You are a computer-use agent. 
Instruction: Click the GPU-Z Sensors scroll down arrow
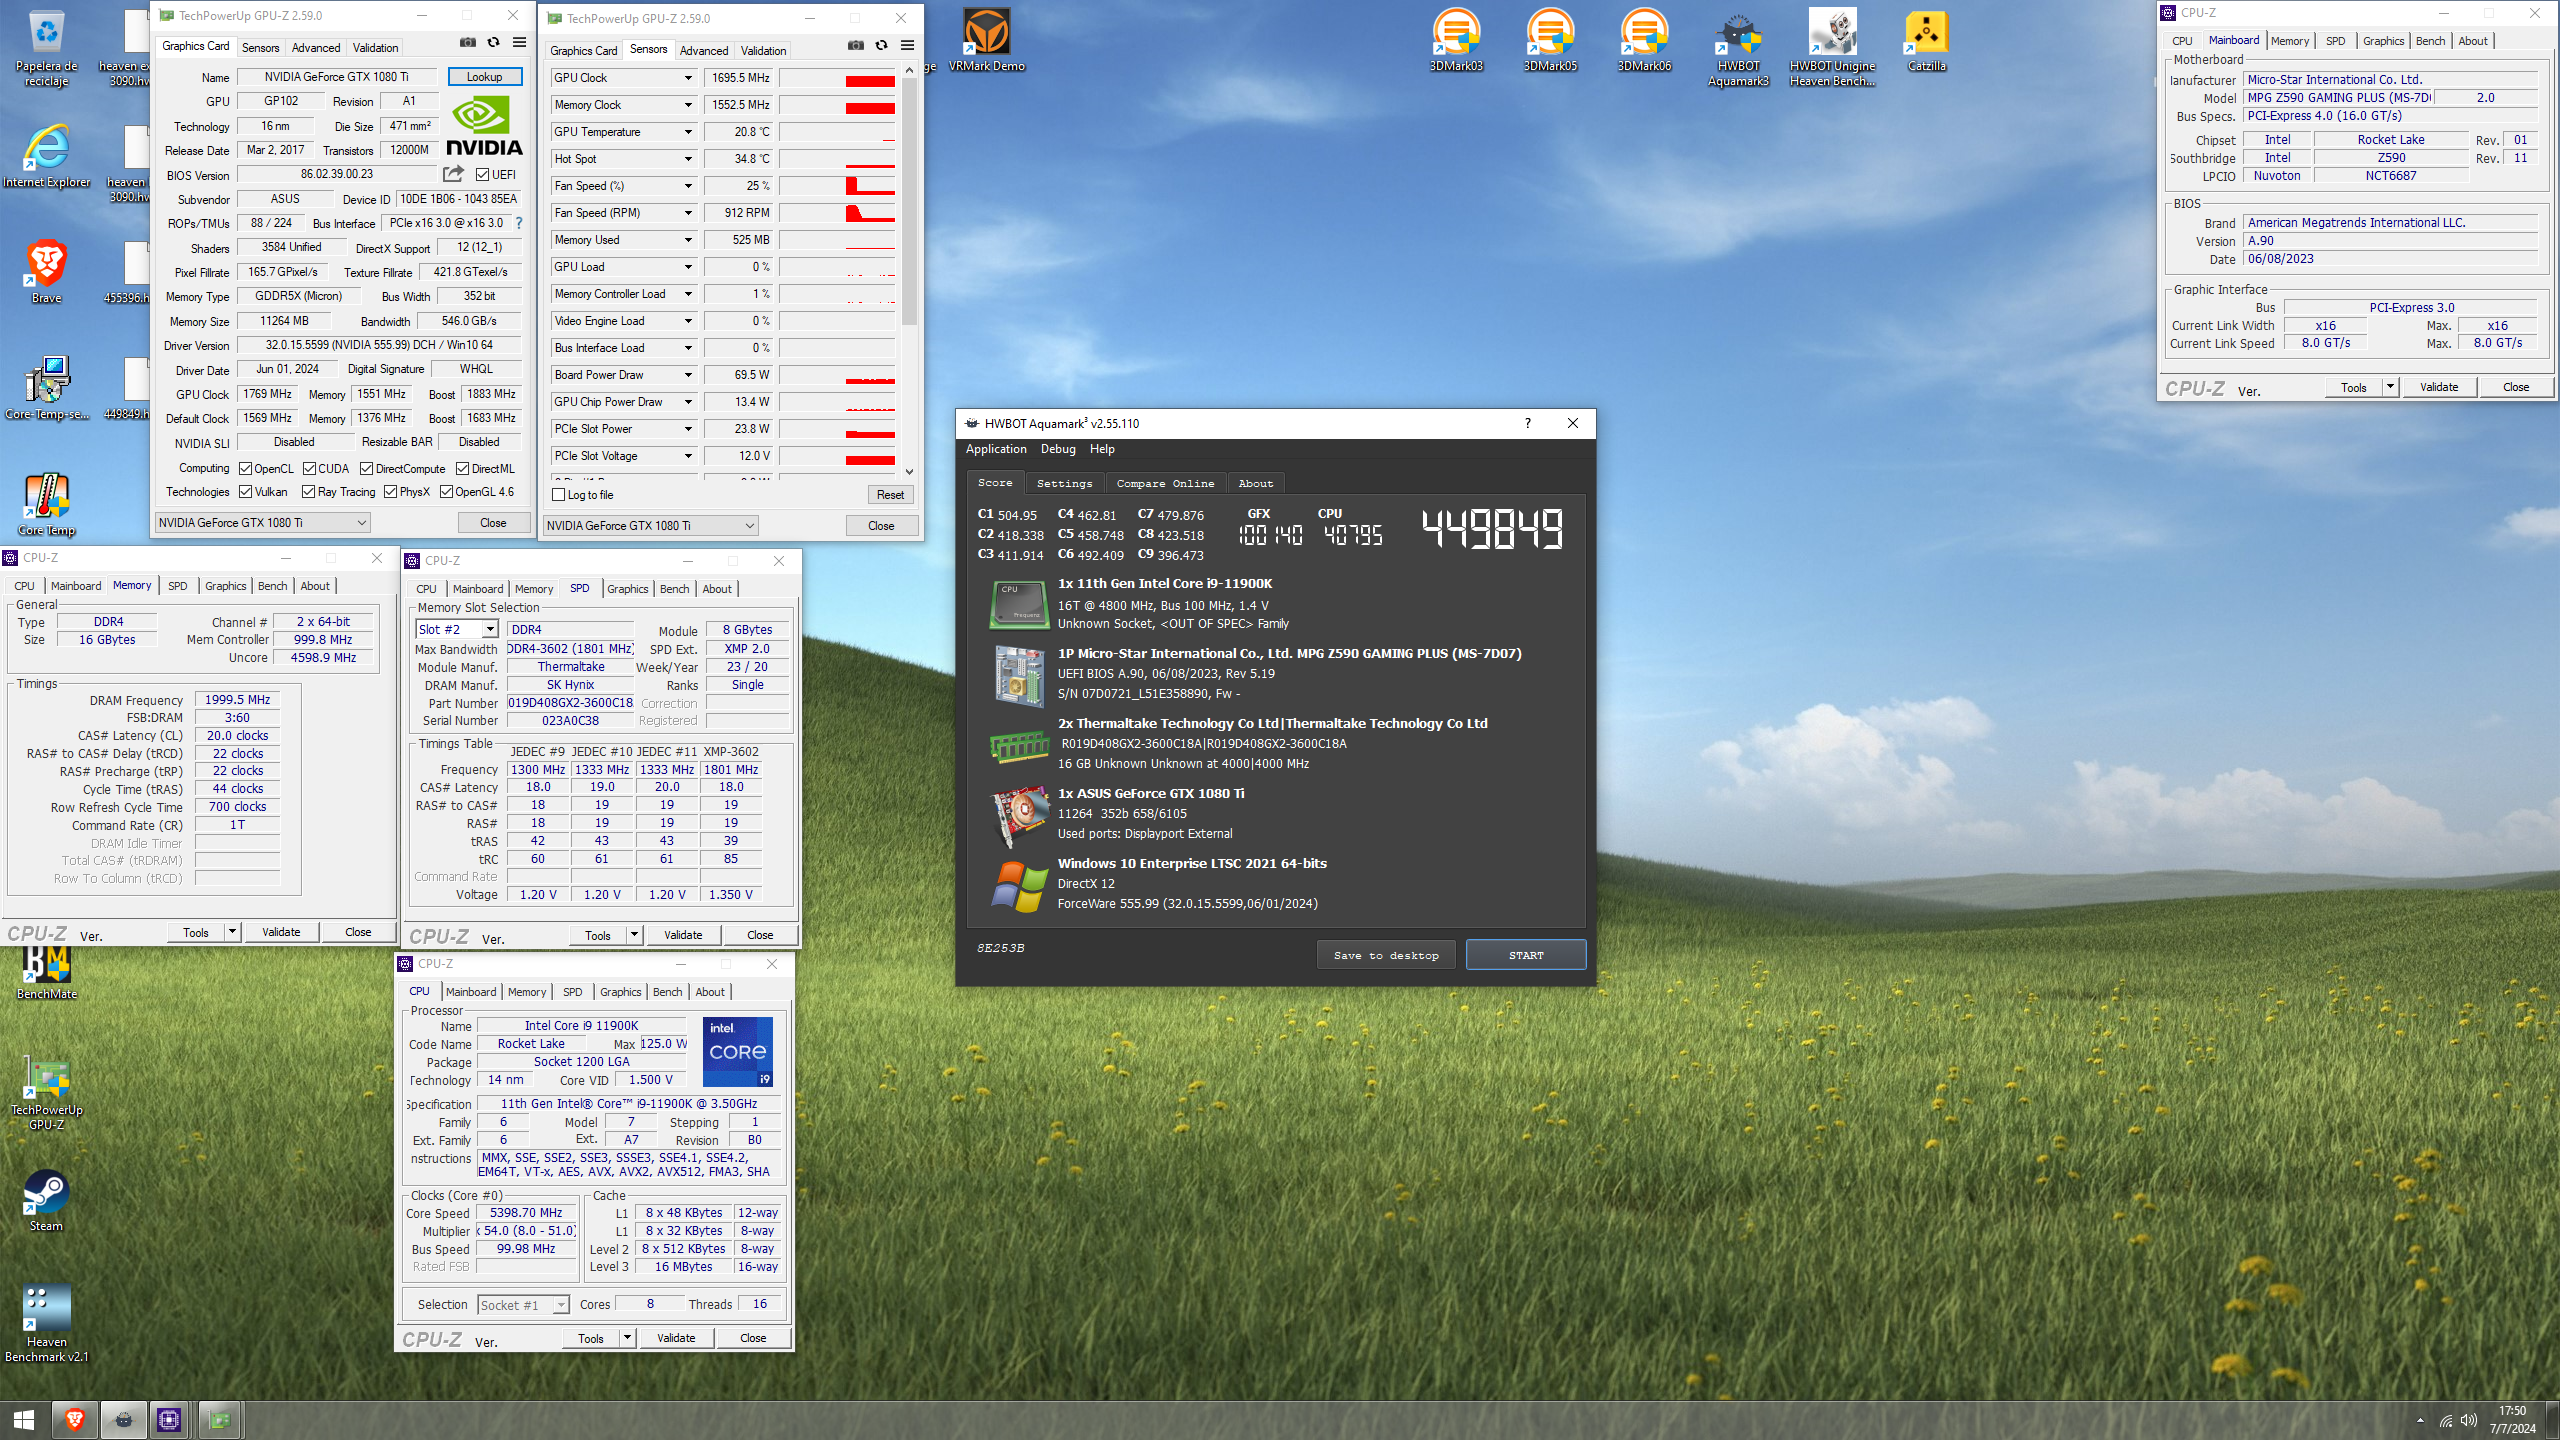pyautogui.click(x=909, y=471)
